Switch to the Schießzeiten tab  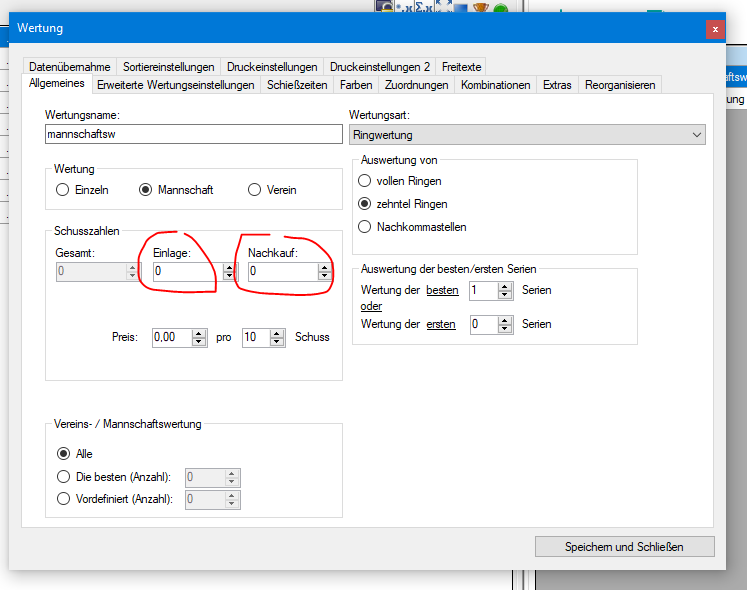pyautogui.click(x=297, y=85)
